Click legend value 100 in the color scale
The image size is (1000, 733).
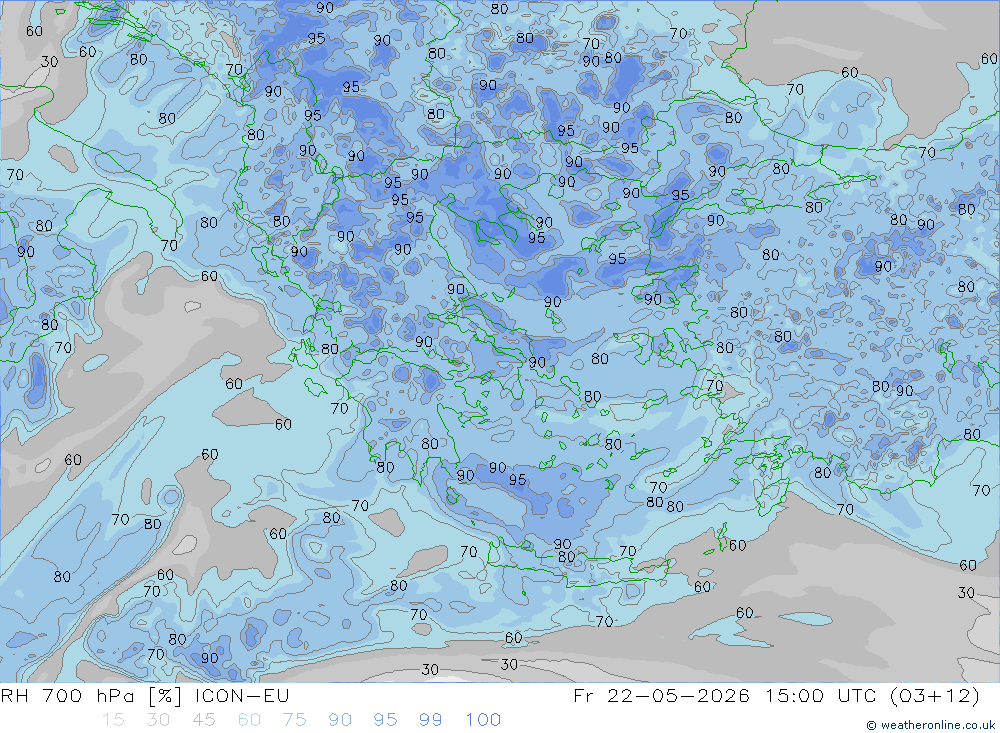[483, 720]
